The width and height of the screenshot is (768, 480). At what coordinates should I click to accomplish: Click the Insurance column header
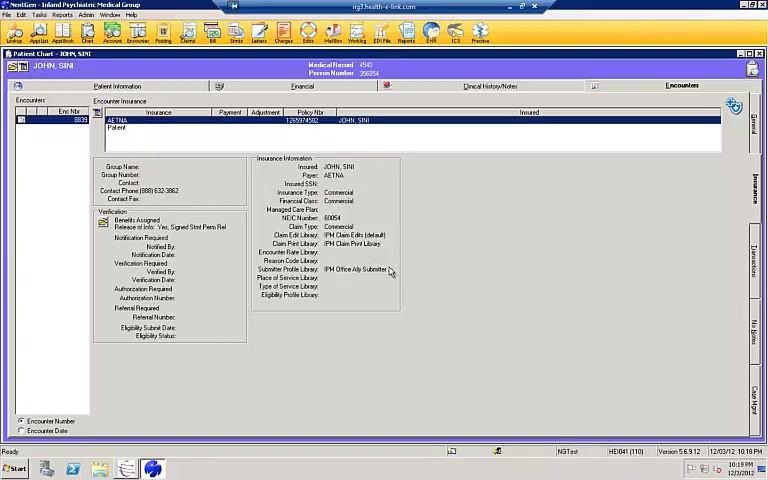(158, 112)
